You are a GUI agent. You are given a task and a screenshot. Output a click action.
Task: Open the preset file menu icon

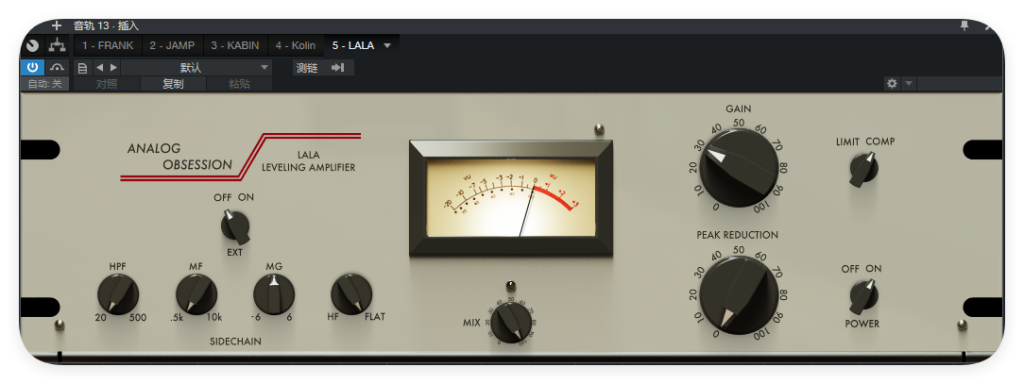[82, 68]
